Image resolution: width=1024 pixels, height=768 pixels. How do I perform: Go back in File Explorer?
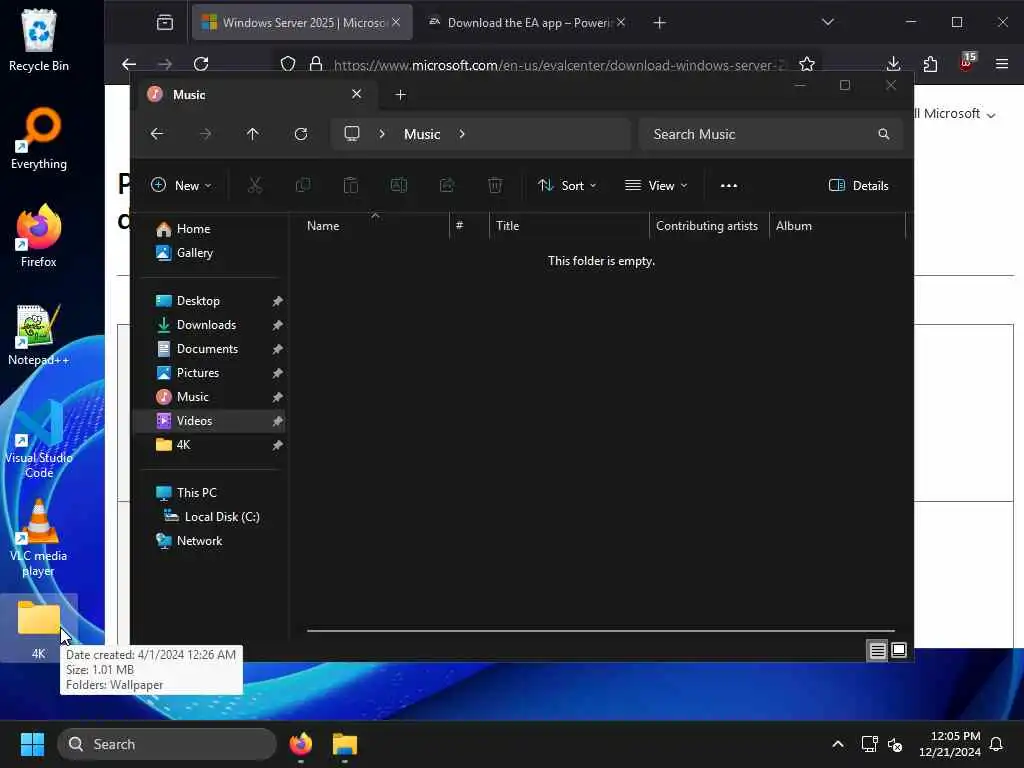pos(157,134)
